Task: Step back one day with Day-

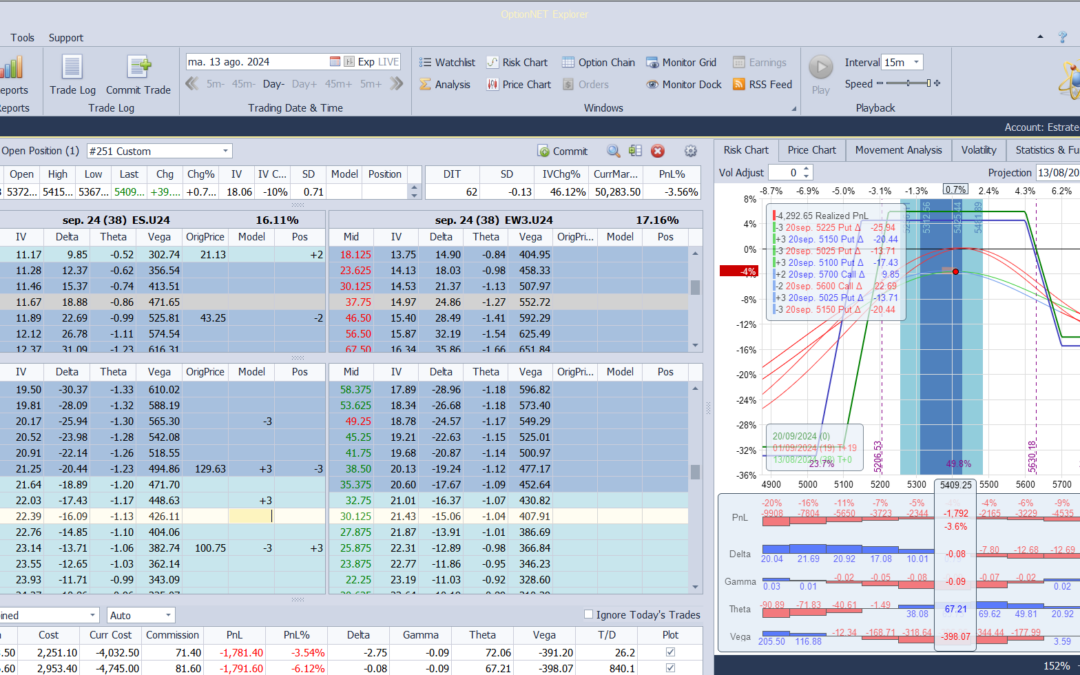Action: [x=273, y=84]
